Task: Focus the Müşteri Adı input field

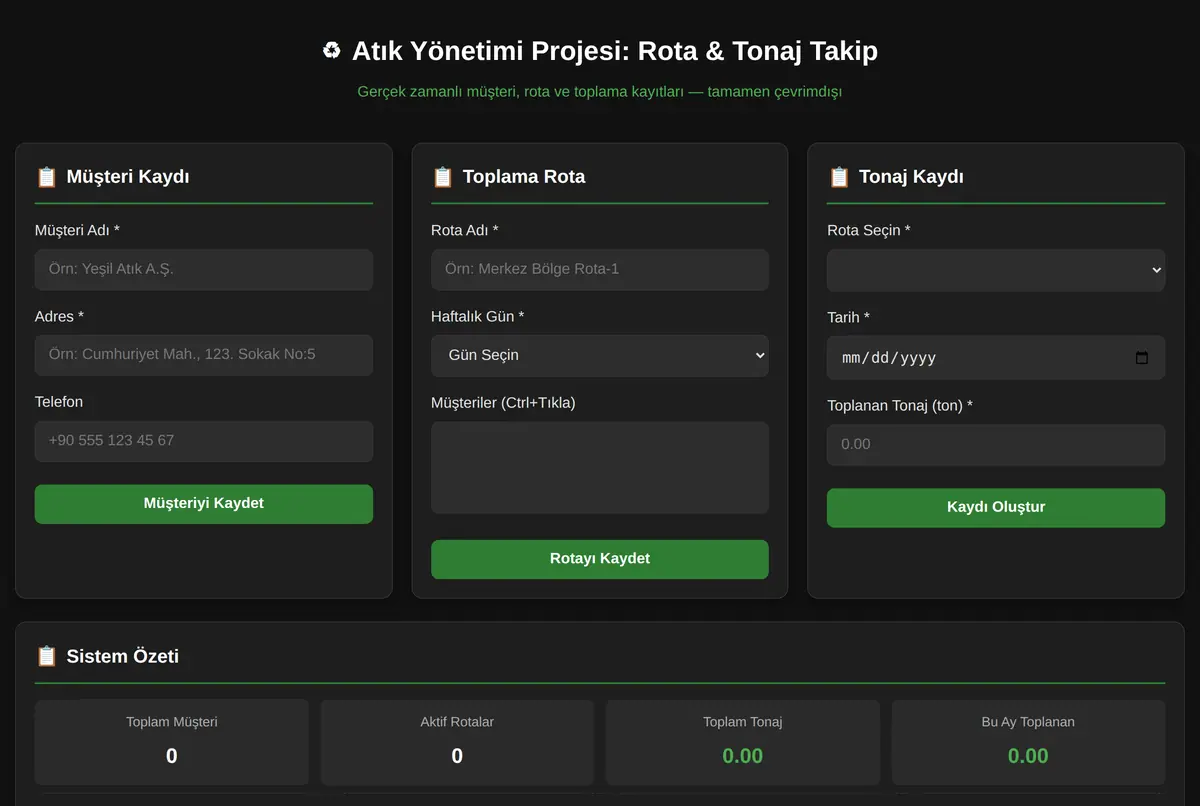Action: [x=204, y=269]
